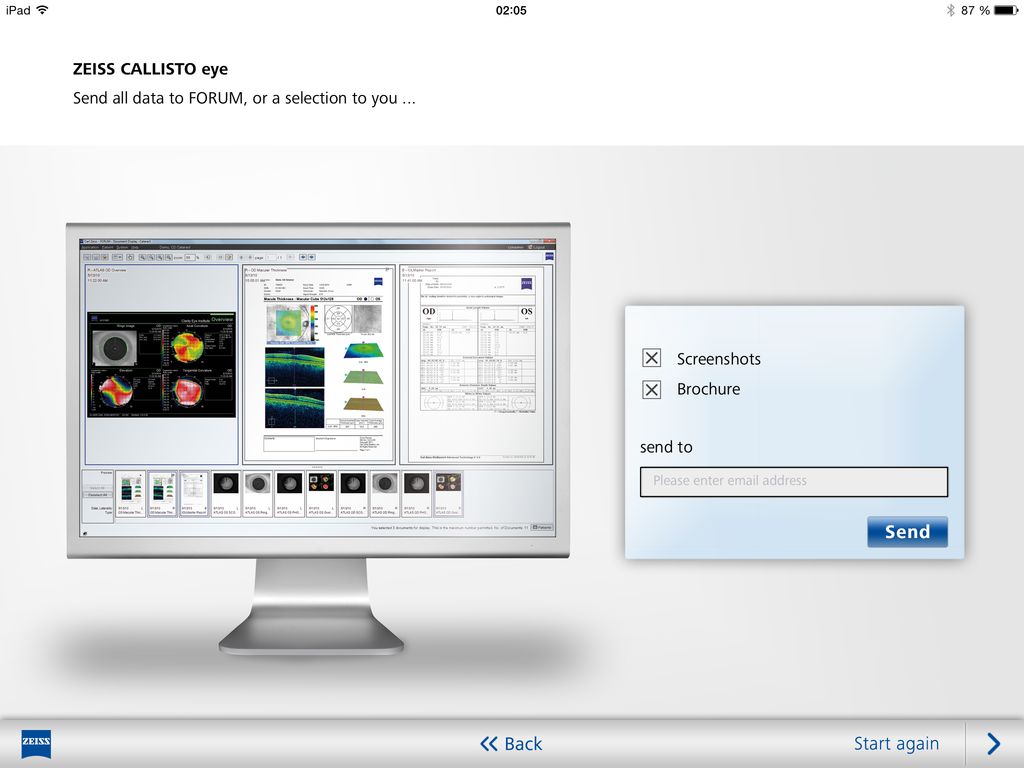The height and width of the screenshot is (768, 1024).
Task: Open the single-page layout view icon
Action: coord(86,258)
